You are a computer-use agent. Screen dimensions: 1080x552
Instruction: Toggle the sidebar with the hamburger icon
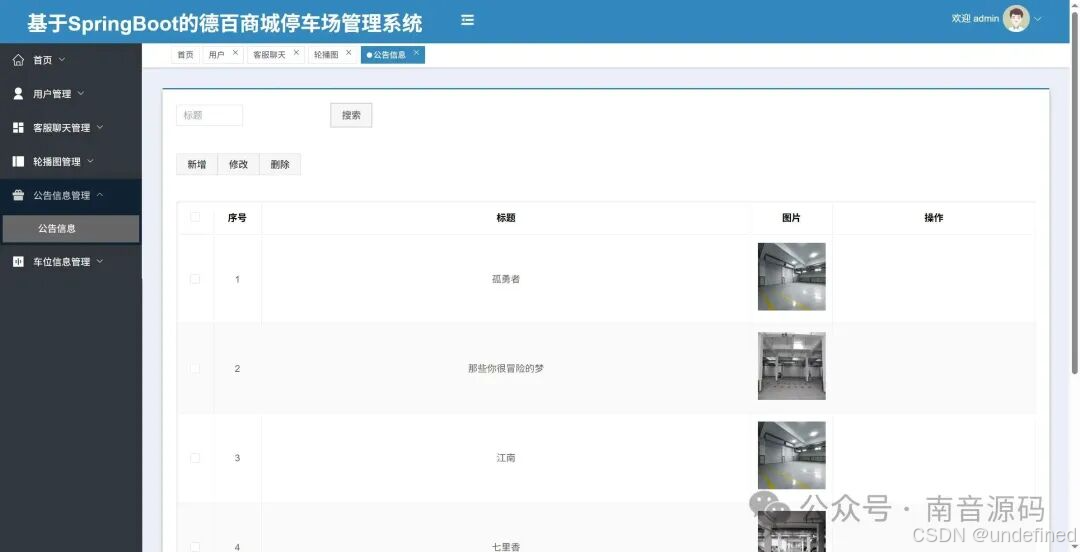468,20
